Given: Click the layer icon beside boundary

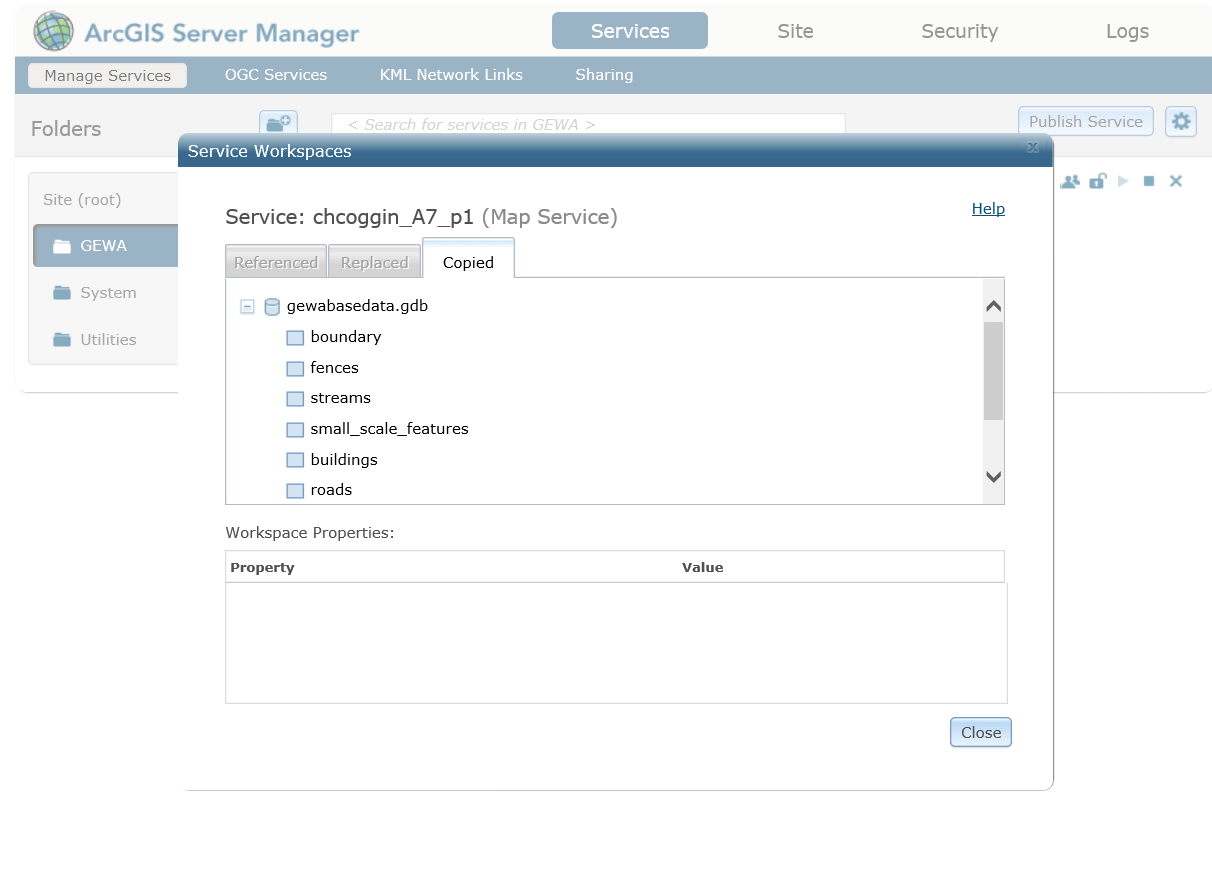Looking at the screenshot, I should click(x=295, y=338).
